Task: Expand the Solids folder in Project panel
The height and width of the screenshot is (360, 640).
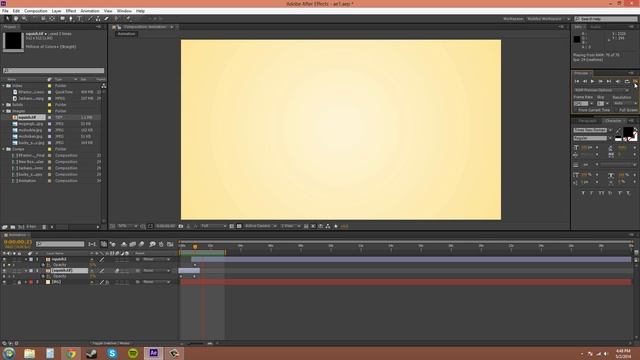Action: 4,105
